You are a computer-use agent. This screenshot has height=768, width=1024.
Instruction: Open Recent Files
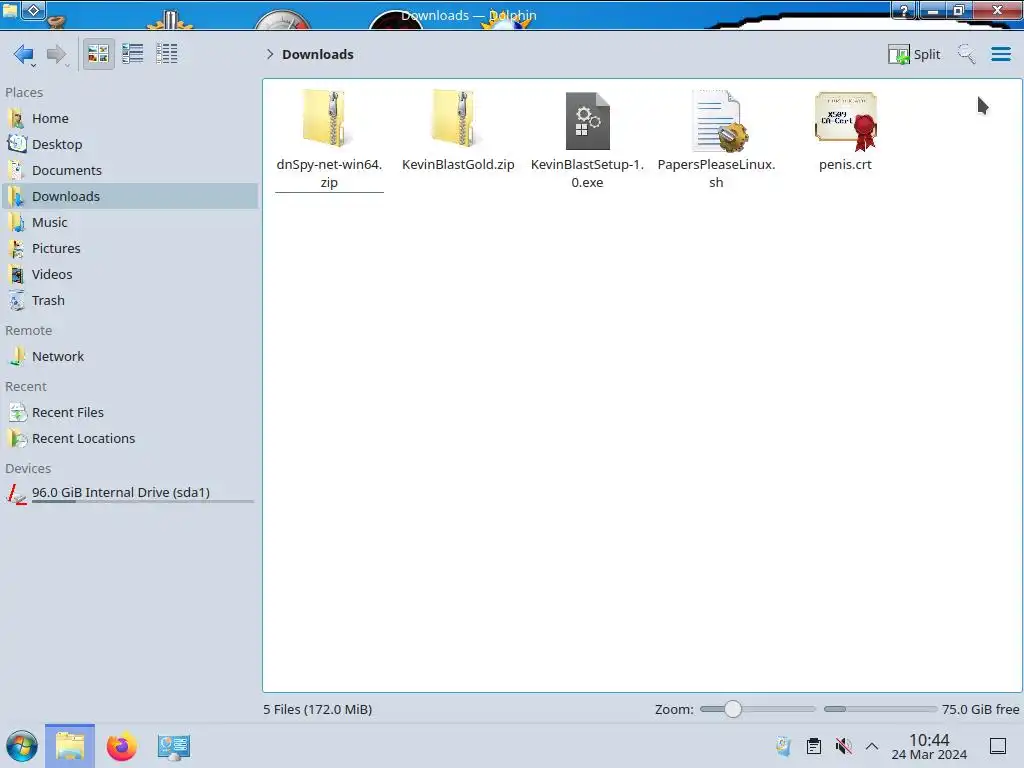point(130,413)
